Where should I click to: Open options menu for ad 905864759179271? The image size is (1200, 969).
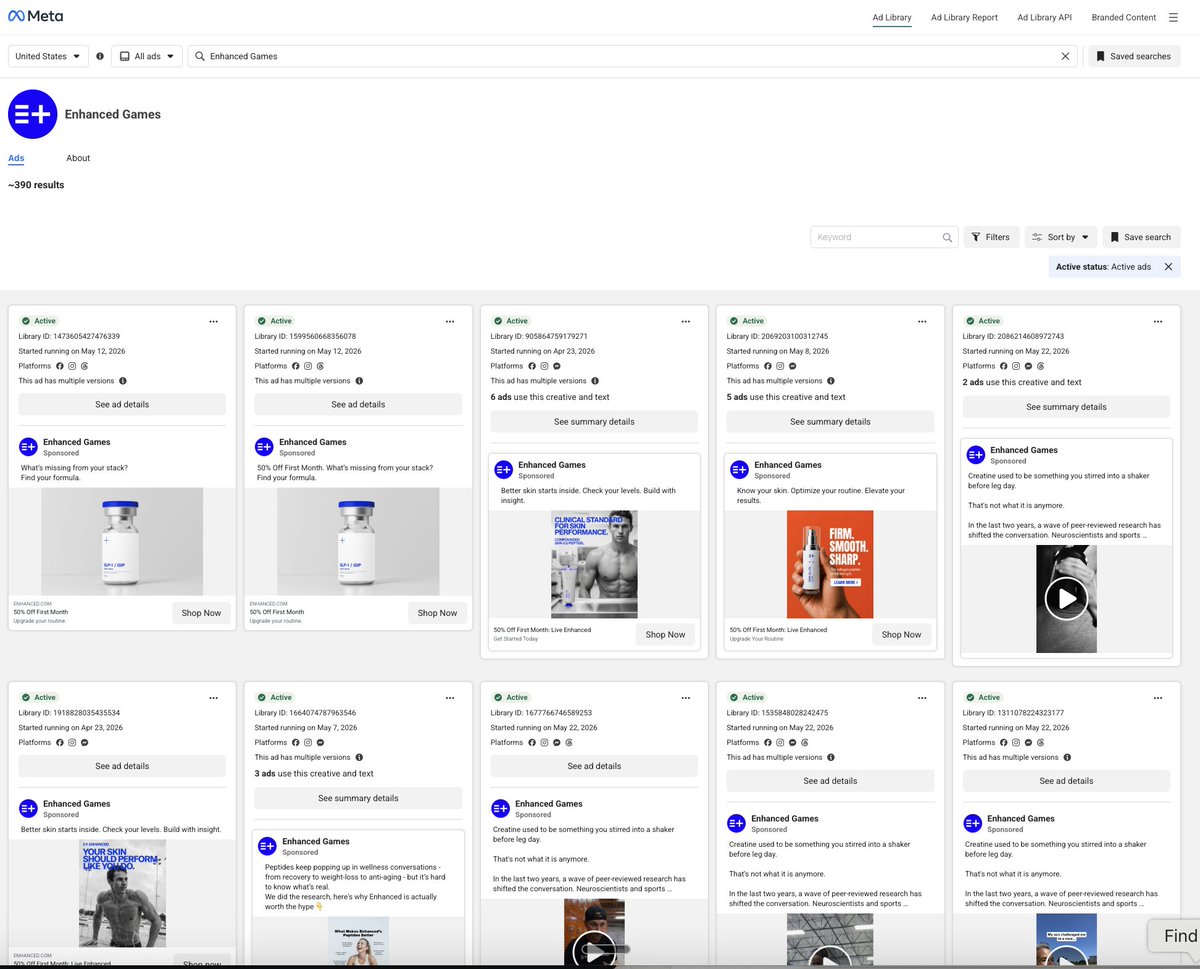685,322
